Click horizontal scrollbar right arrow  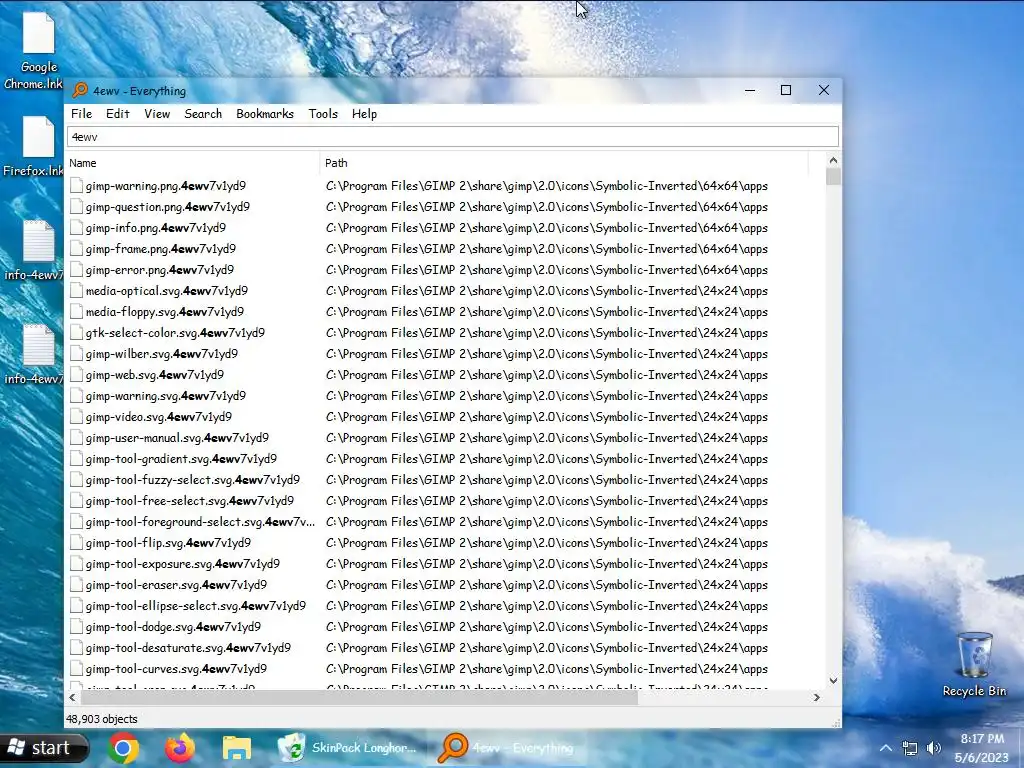coord(816,697)
